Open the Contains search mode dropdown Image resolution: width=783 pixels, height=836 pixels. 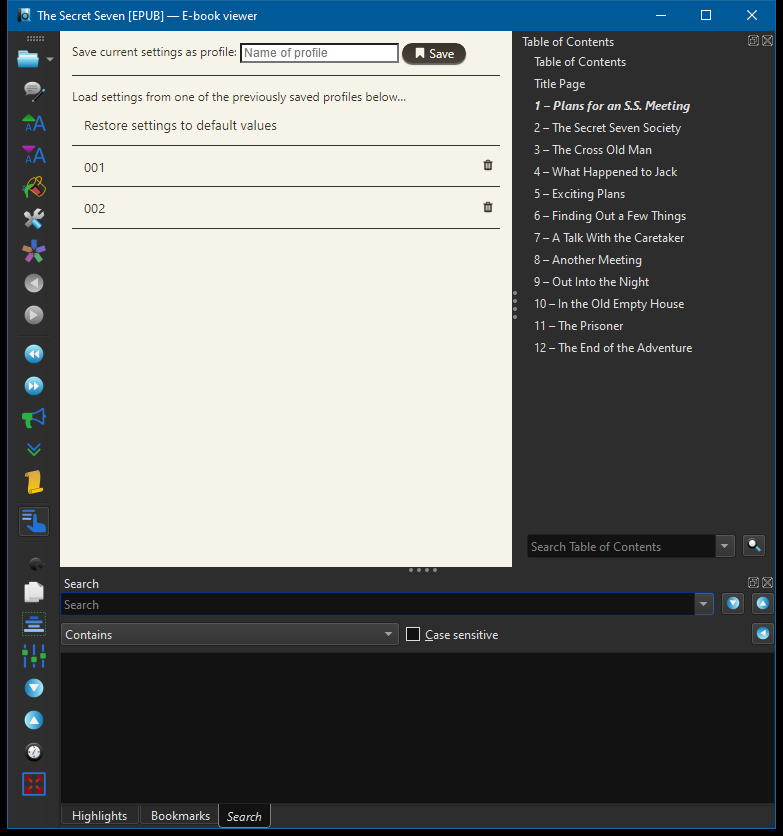(230, 634)
